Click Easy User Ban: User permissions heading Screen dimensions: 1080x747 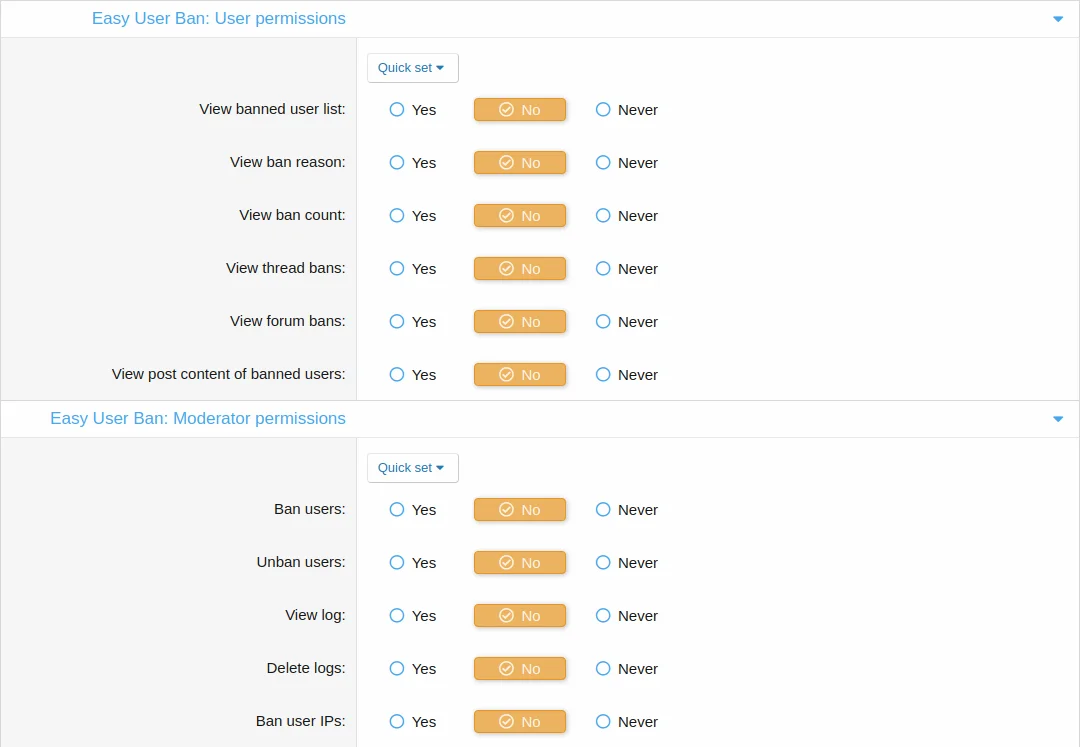click(218, 19)
